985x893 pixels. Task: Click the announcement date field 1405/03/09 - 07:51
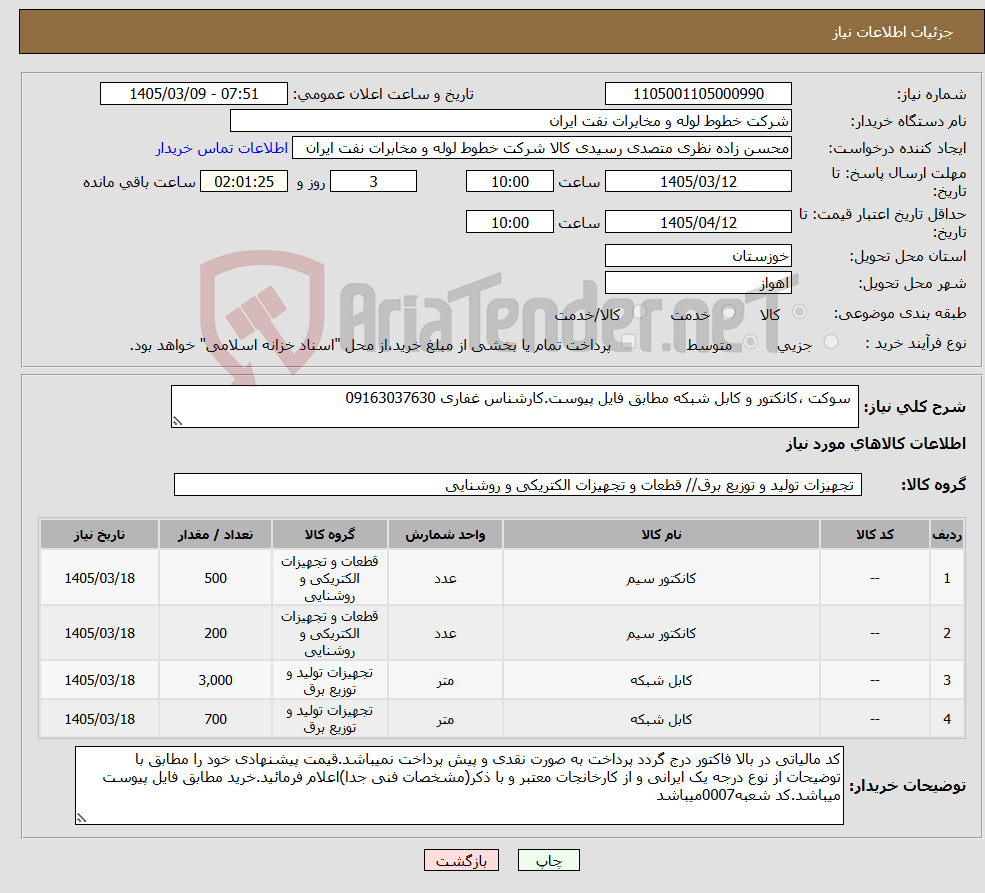pyautogui.click(x=193, y=94)
